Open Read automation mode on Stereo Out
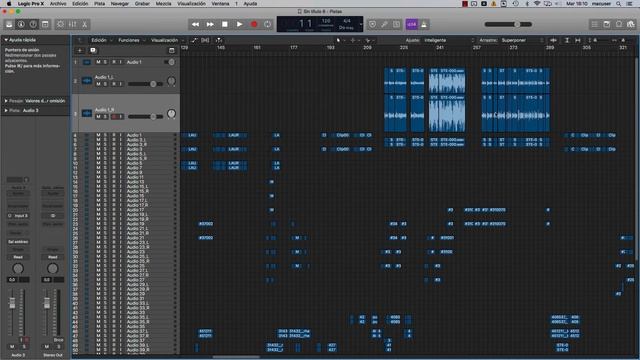This screenshot has width=640, height=360. 53,257
